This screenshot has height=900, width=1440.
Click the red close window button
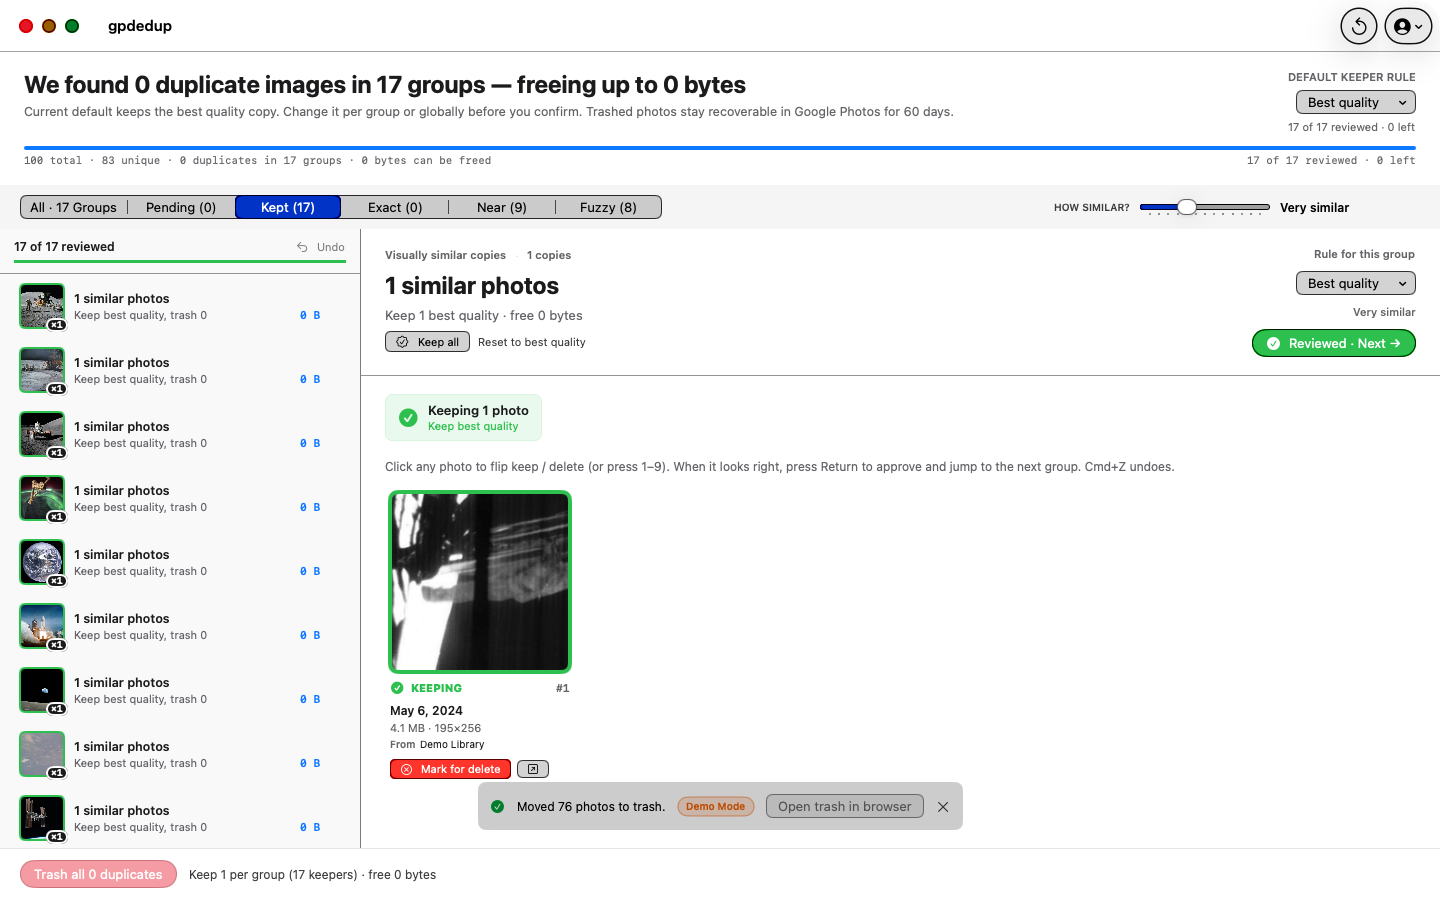tap(26, 26)
